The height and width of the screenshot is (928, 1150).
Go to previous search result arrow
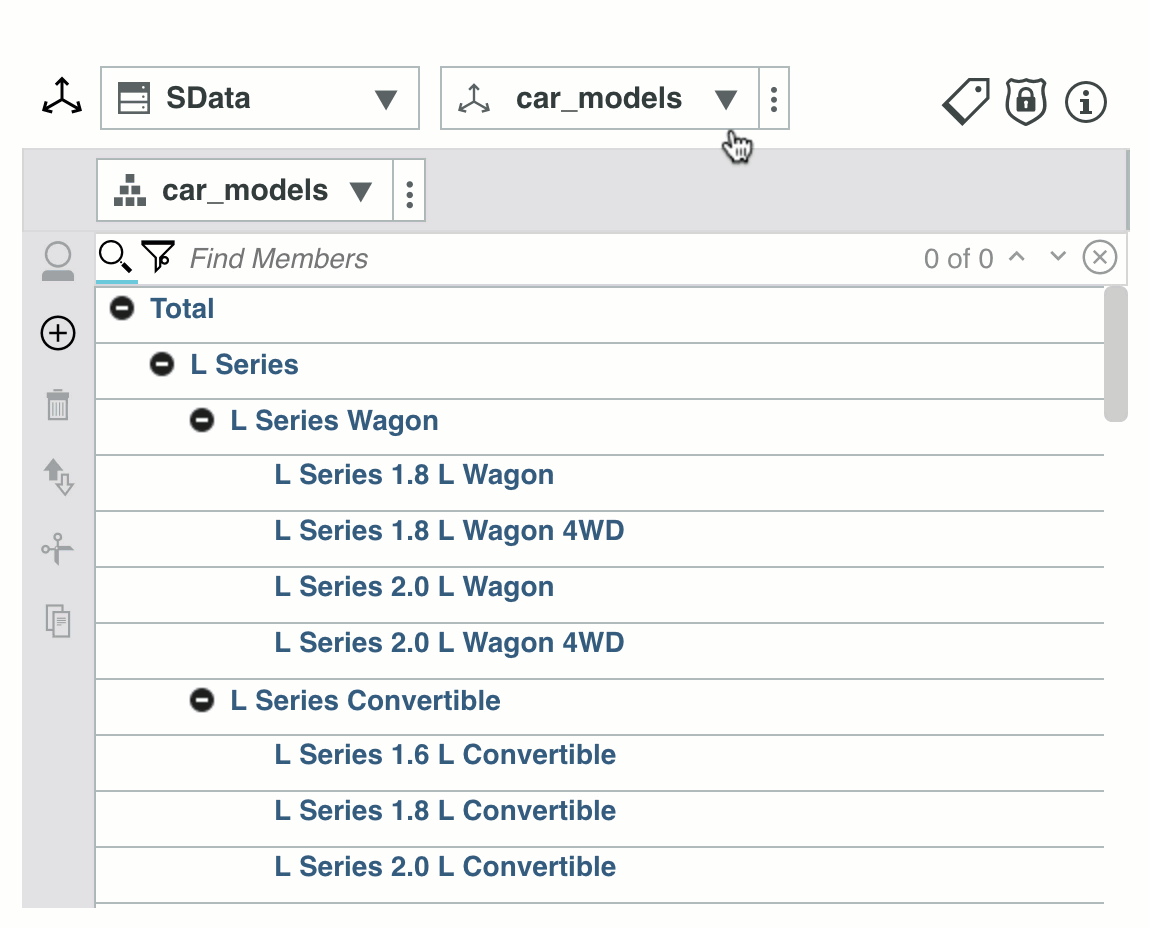[1017, 257]
